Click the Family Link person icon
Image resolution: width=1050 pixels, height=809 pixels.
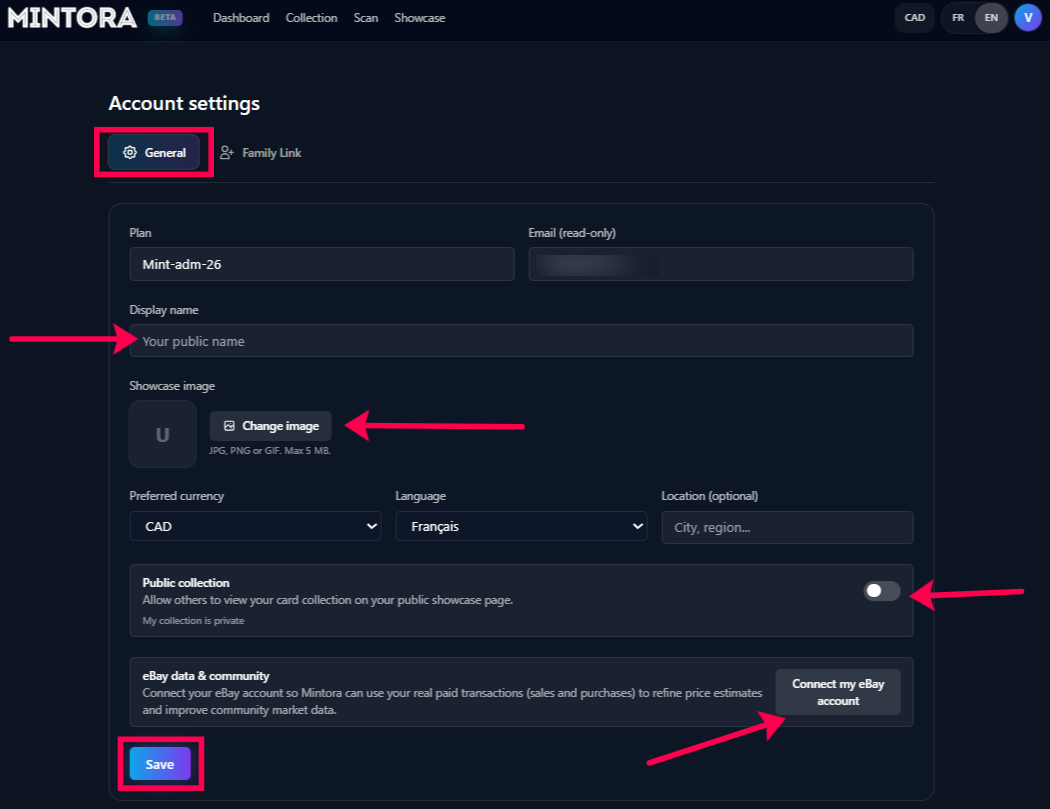pos(227,153)
